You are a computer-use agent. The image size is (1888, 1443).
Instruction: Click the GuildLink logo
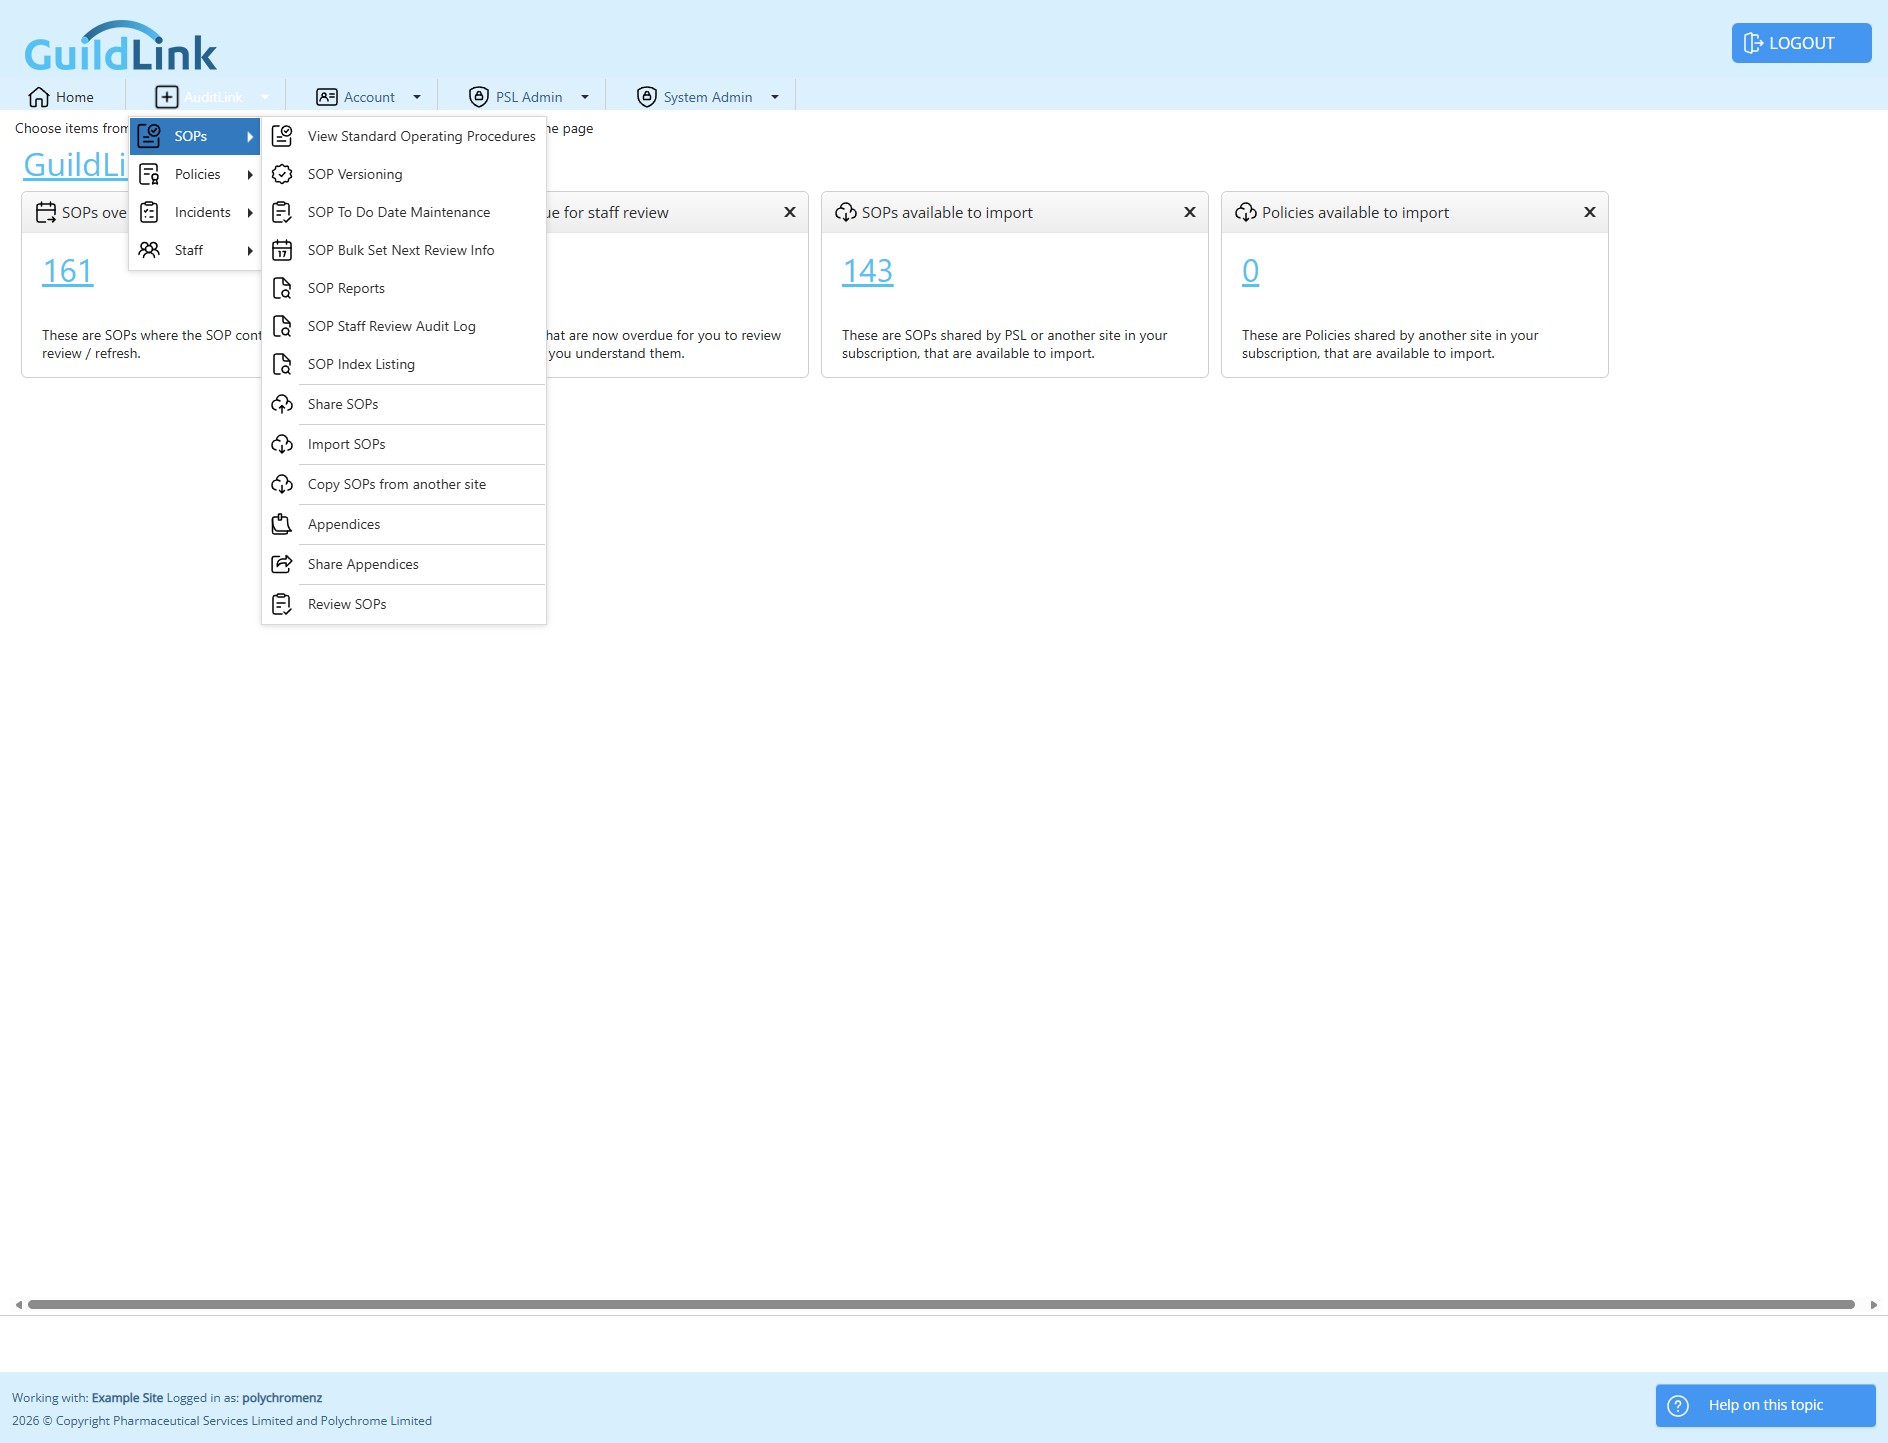pos(120,47)
